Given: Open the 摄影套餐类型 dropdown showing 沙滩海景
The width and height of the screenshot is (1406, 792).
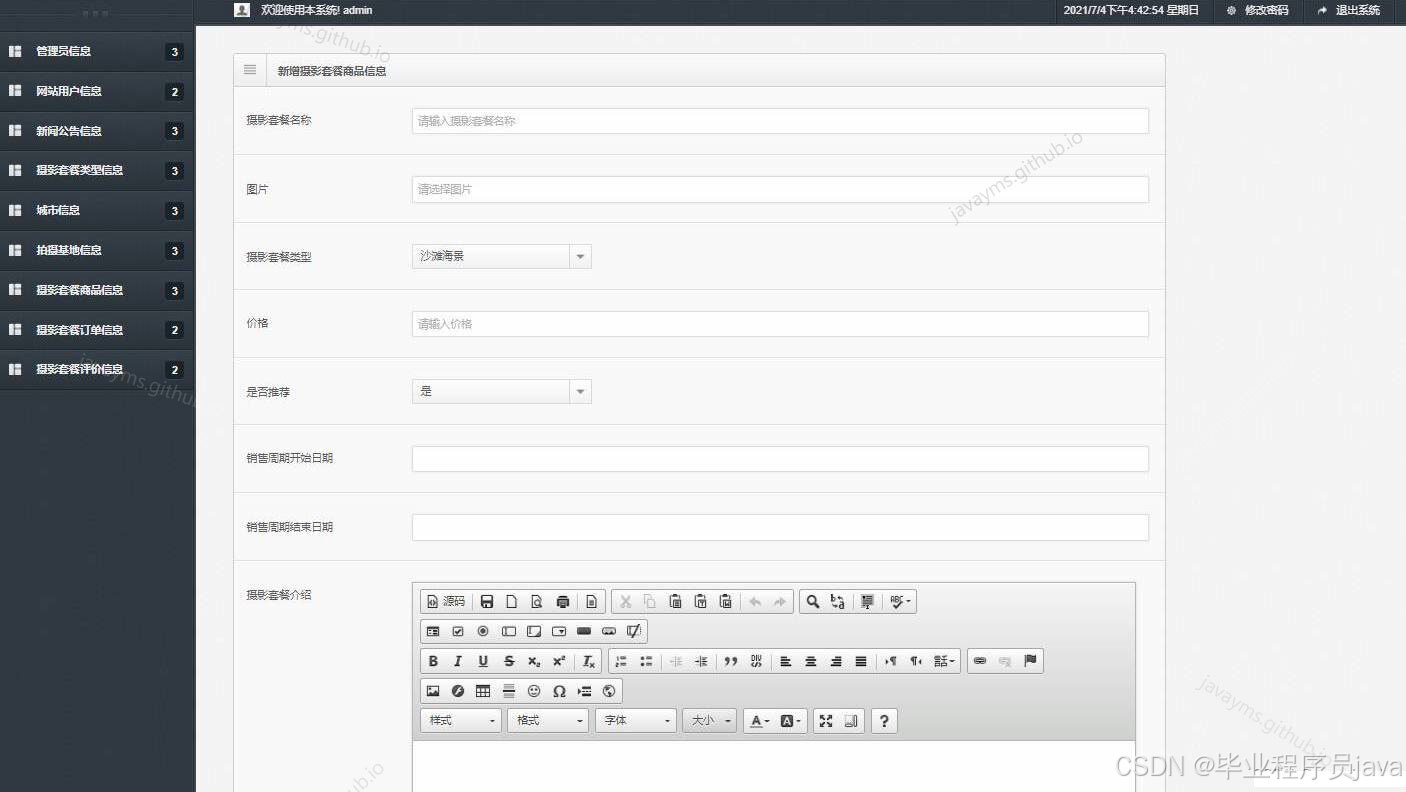Looking at the screenshot, I should (x=501, y=256).
